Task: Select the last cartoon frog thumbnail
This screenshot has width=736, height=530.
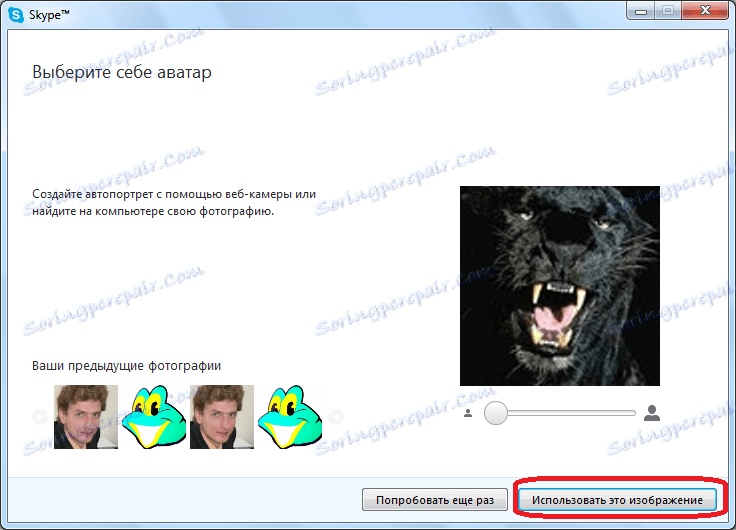Action: (x=290, y=417)
